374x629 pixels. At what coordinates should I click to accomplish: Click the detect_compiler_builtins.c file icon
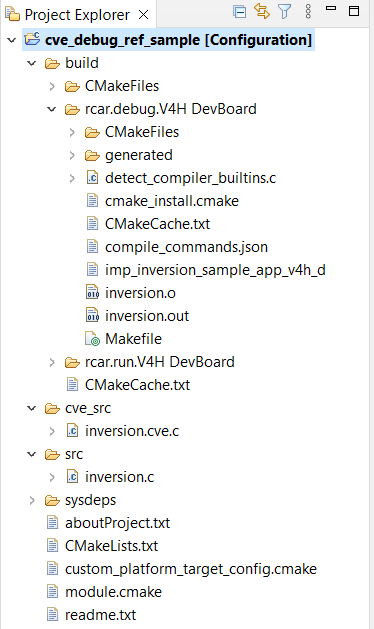(x=92, y=178)
